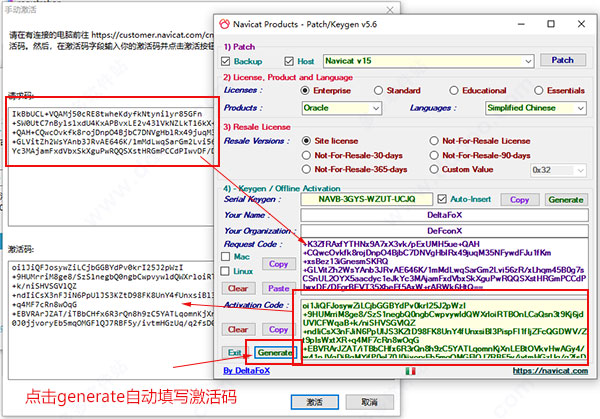Open the Products dropdown showing Oracle

[x=342, y=108]
